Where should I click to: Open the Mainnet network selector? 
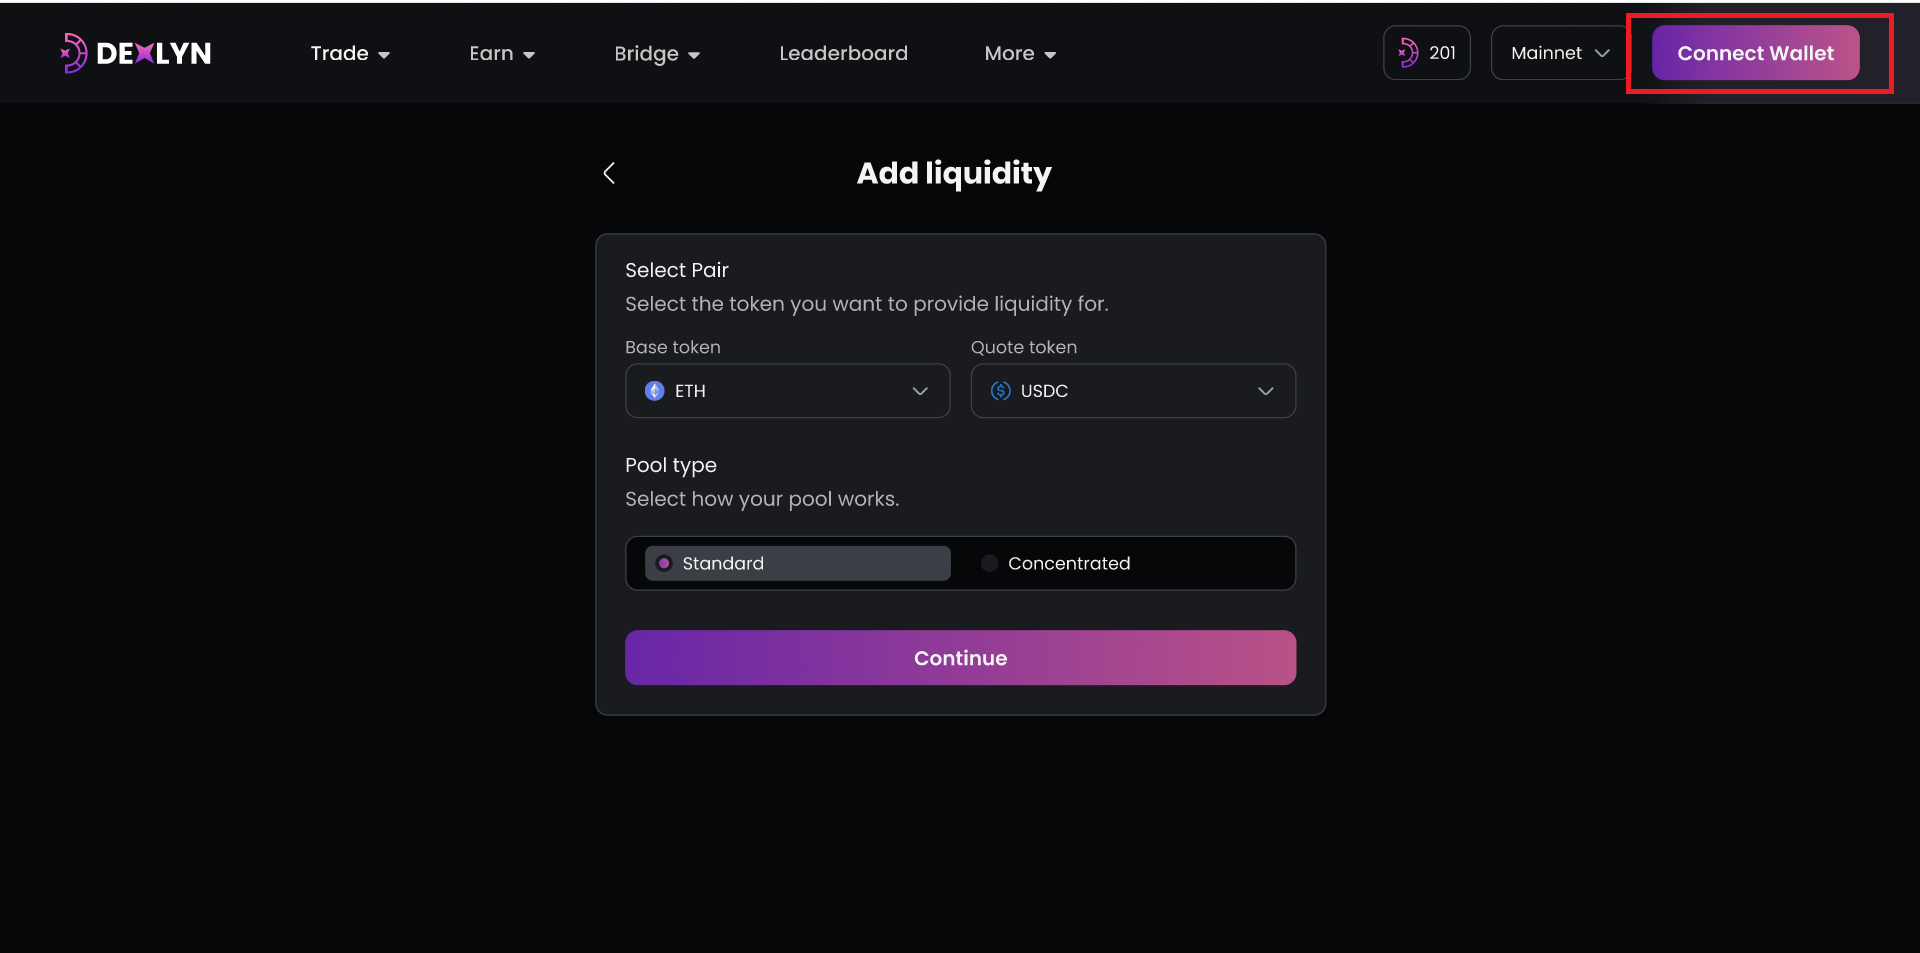coord(1557,52)
